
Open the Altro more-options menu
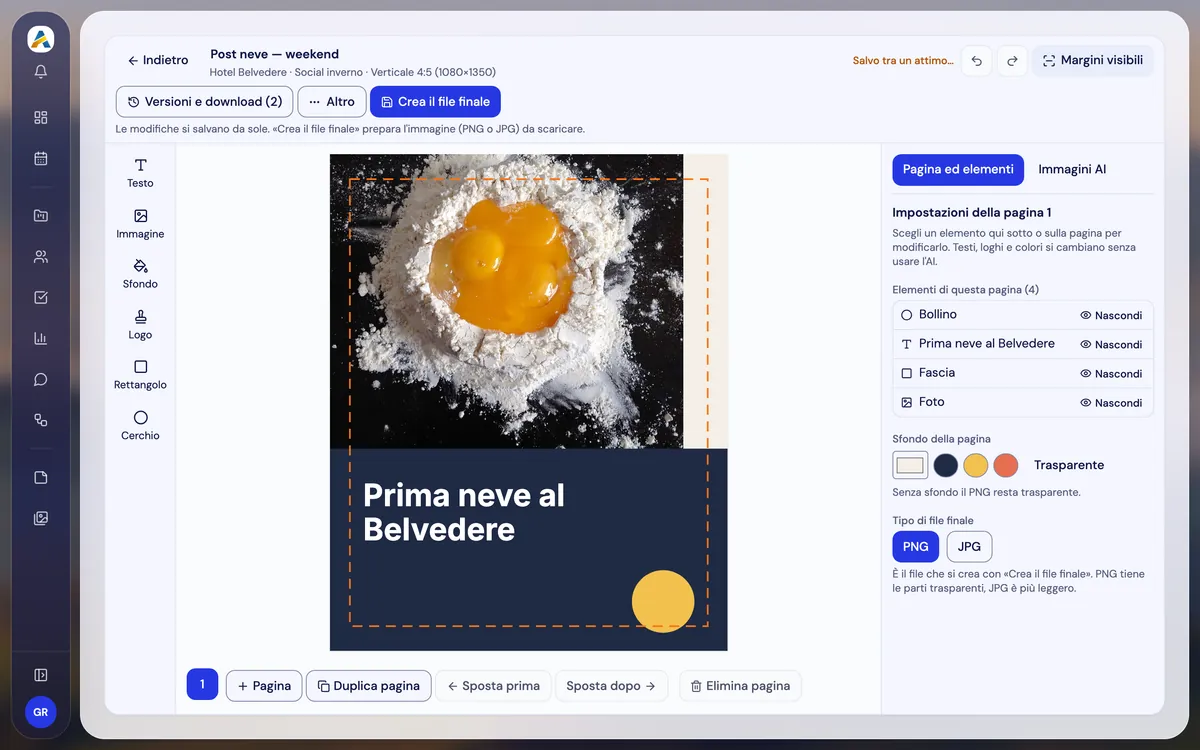[332, 102]
